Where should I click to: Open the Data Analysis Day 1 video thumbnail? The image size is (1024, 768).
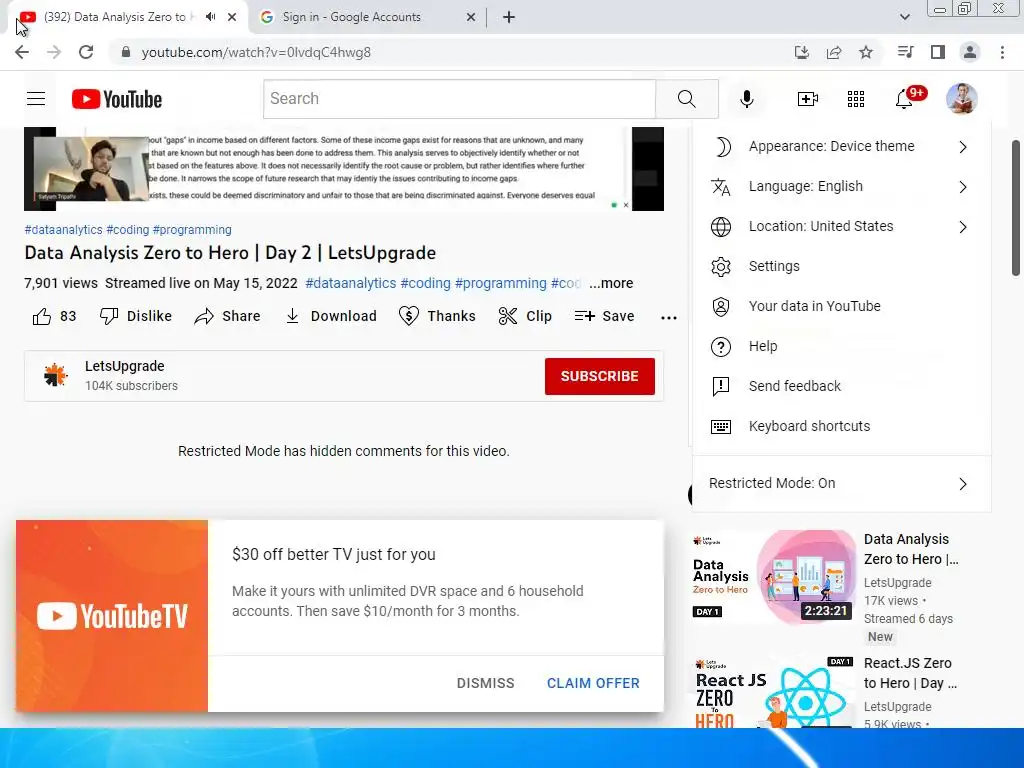pyautogui.click(x=774, y=577)
